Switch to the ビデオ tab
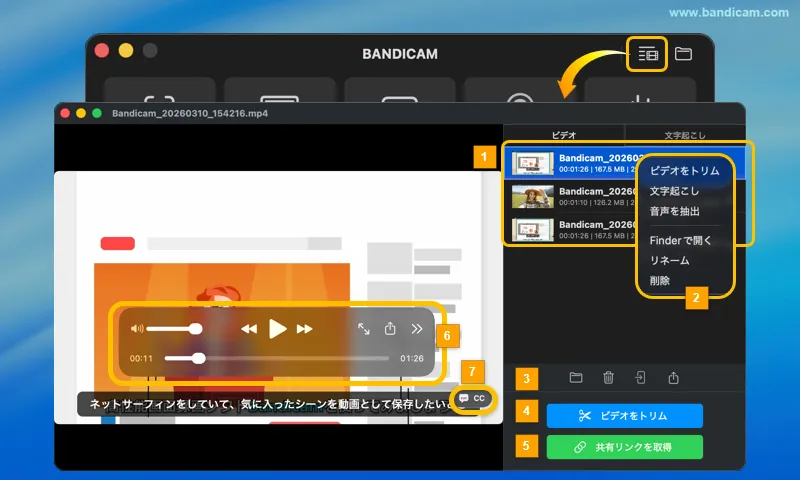 click(564, 135)
